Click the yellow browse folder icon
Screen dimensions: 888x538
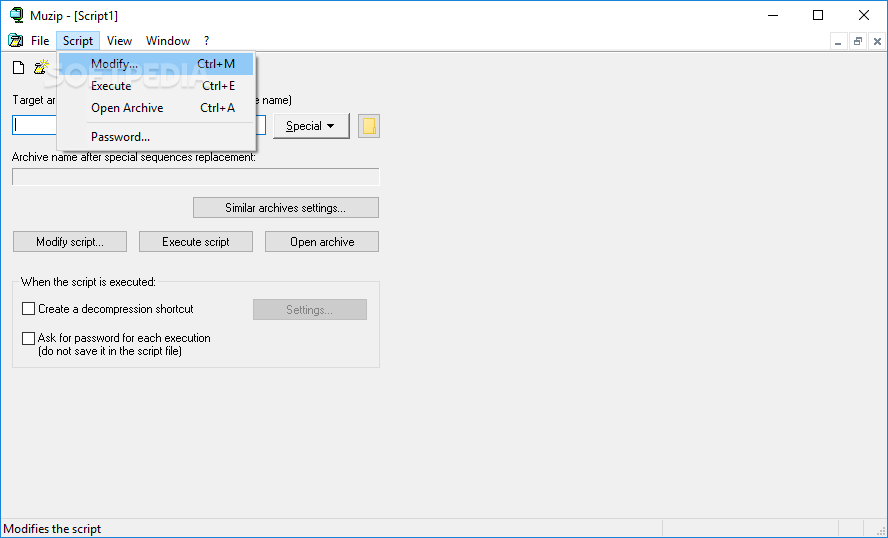[369, 126]
